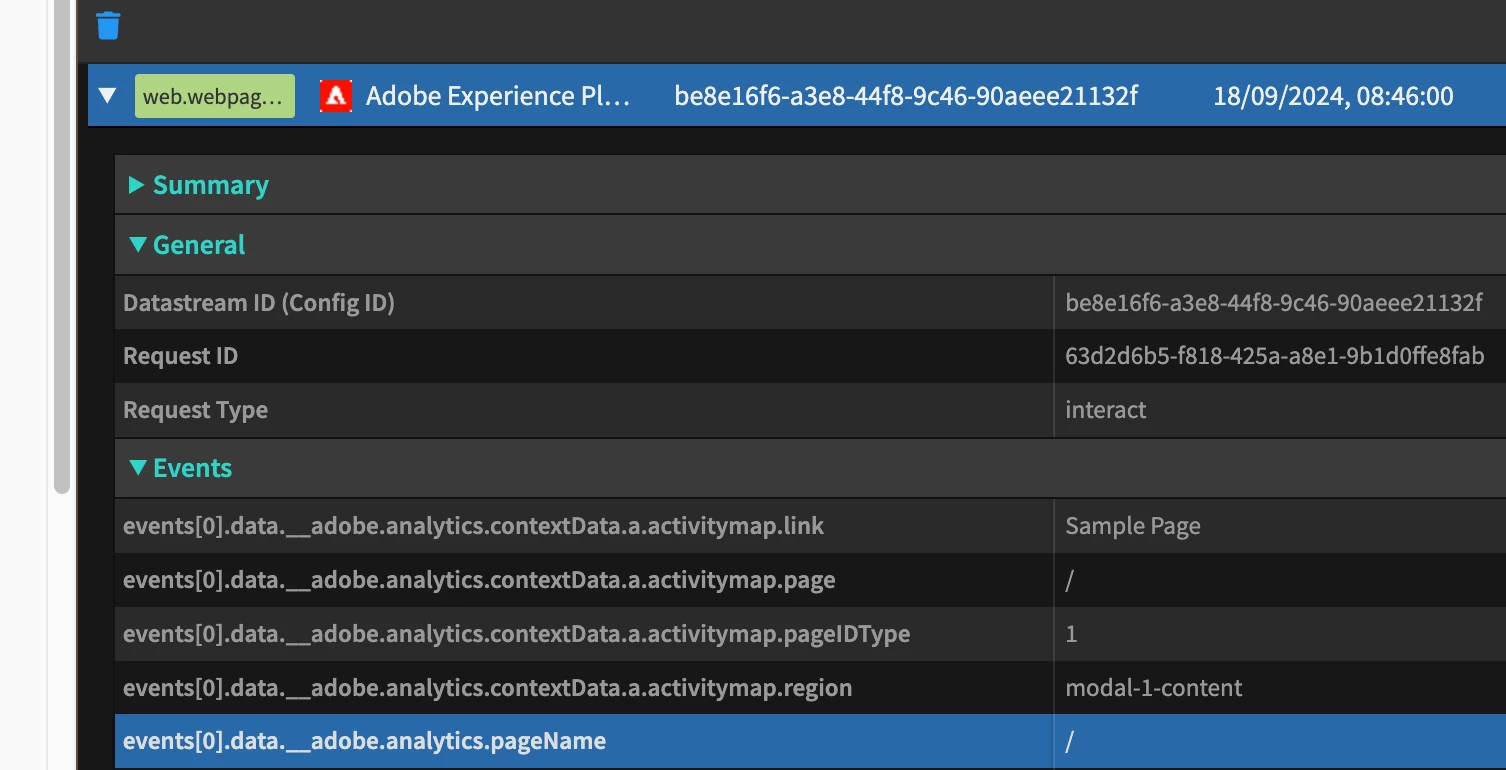Click the Datastream ID value cell
The image size is (1506, 770).
click(x=1280, y=303)
